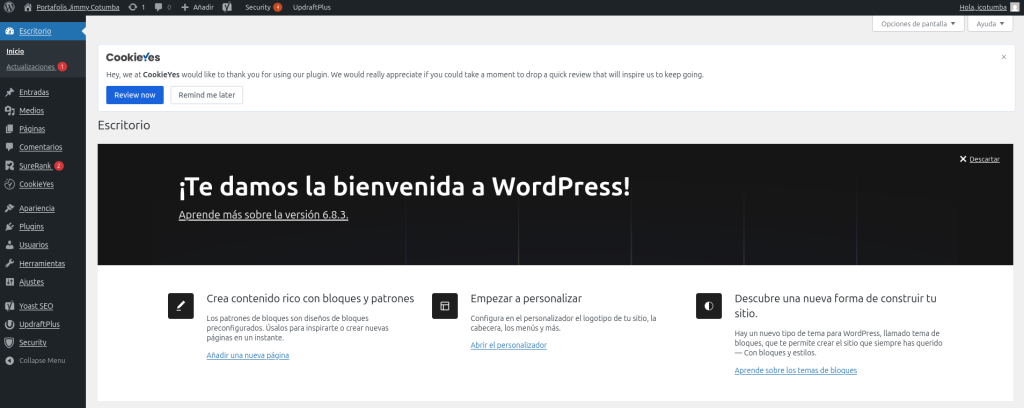The image size is (1024, 408).
Task: Expand the Ayuda help dropdown
Action: pyautogui.click(x=991, y=23)
